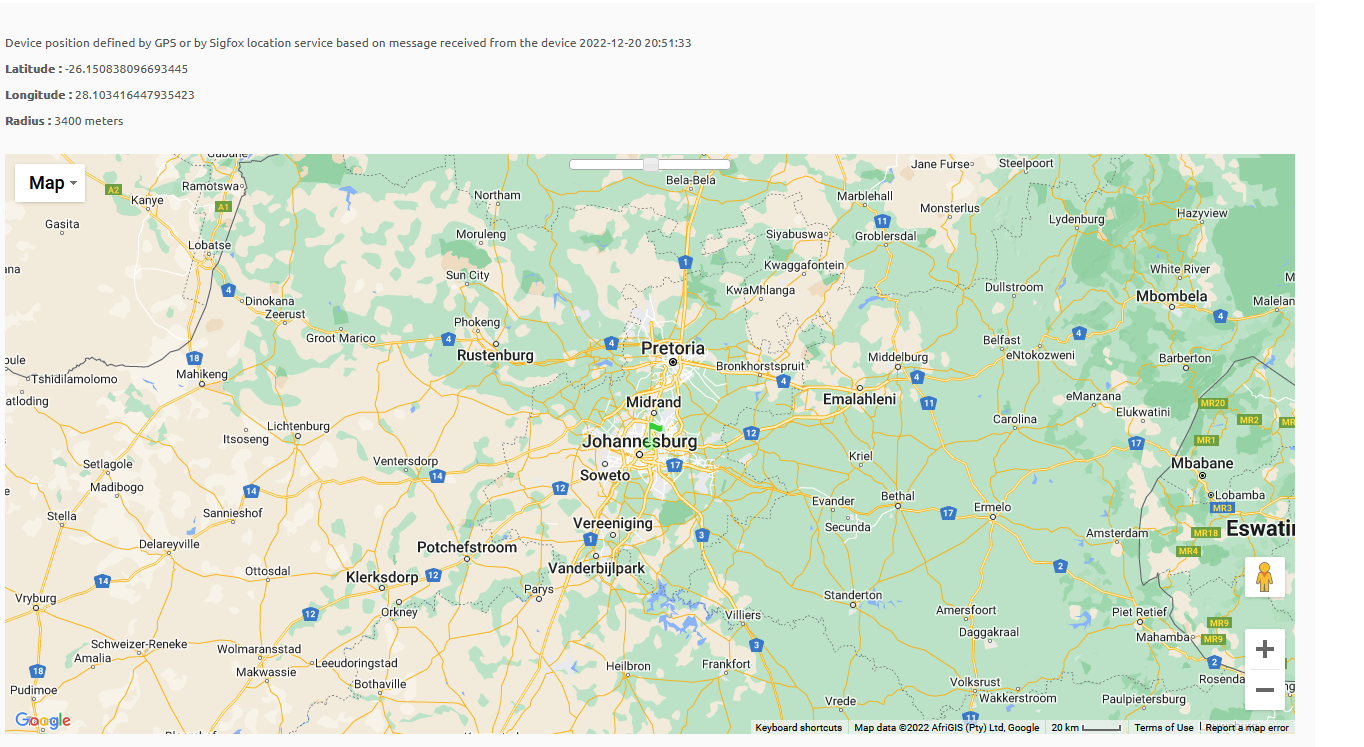Zoom in using the plus icon

(x=1265, y=649)
